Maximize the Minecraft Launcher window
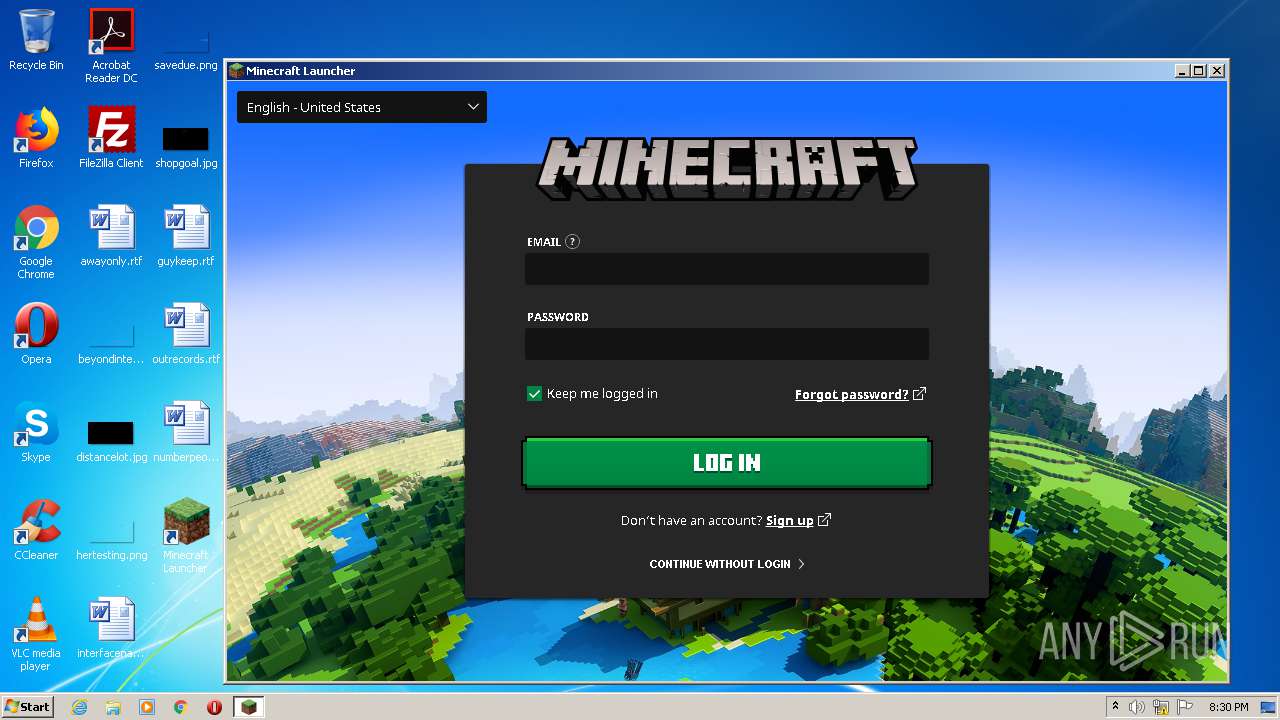This screenshot has height=720, width=1280. point(1200,71)
